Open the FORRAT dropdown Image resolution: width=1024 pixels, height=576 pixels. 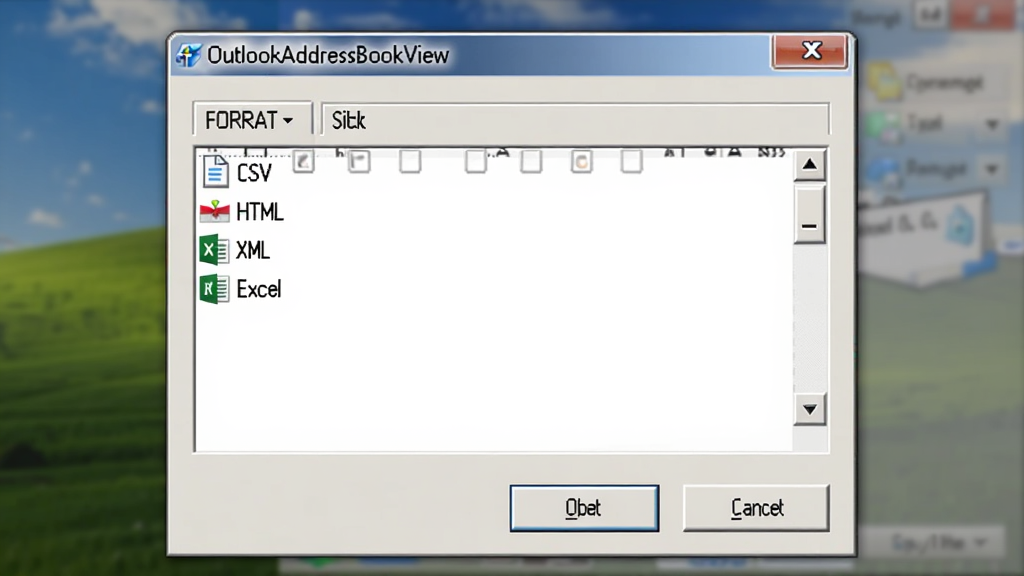[252, 120]
